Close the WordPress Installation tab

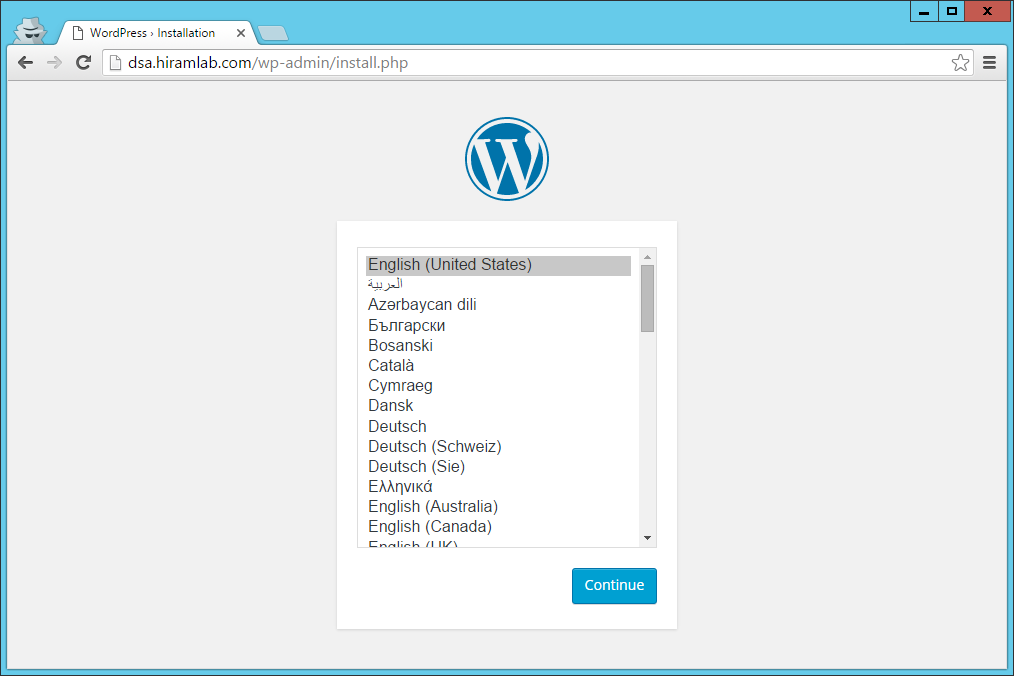[x=241, y=33]
